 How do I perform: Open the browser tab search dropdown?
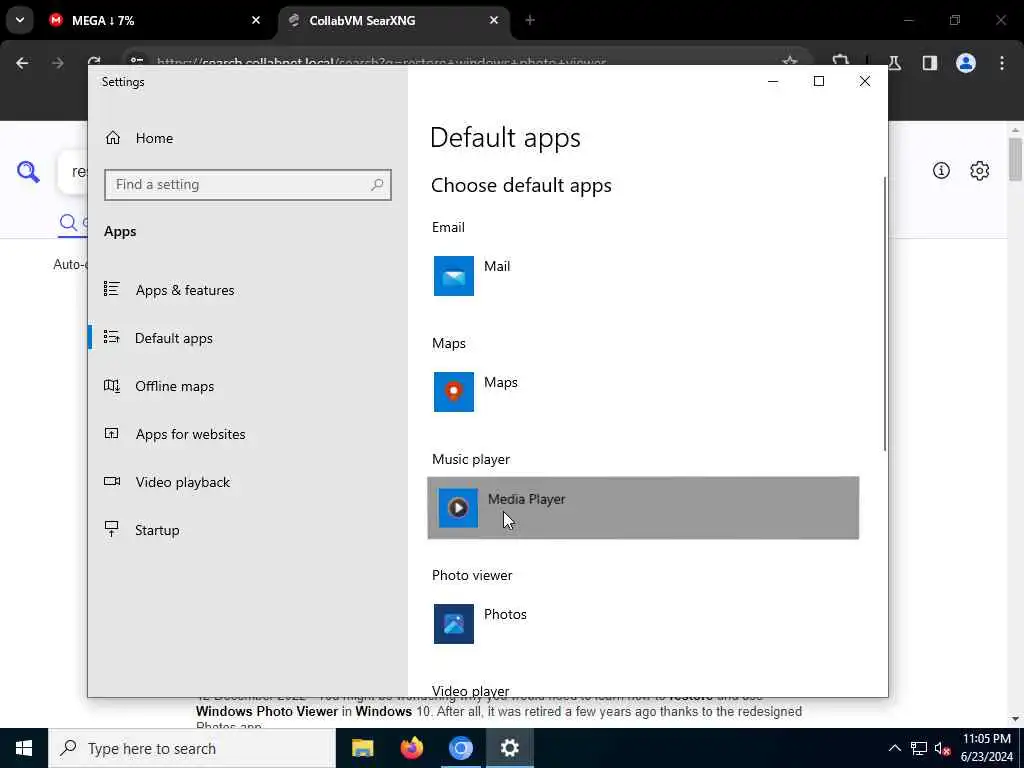point(20,20)
